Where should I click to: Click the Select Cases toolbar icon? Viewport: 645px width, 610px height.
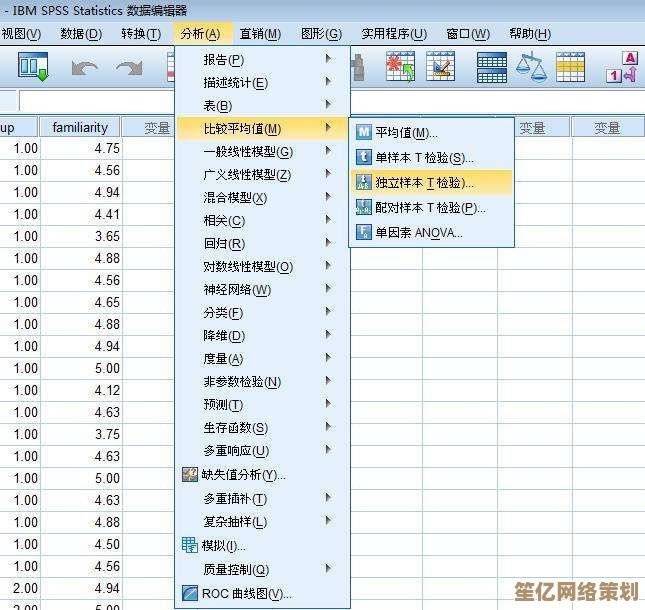coord(571,68)
